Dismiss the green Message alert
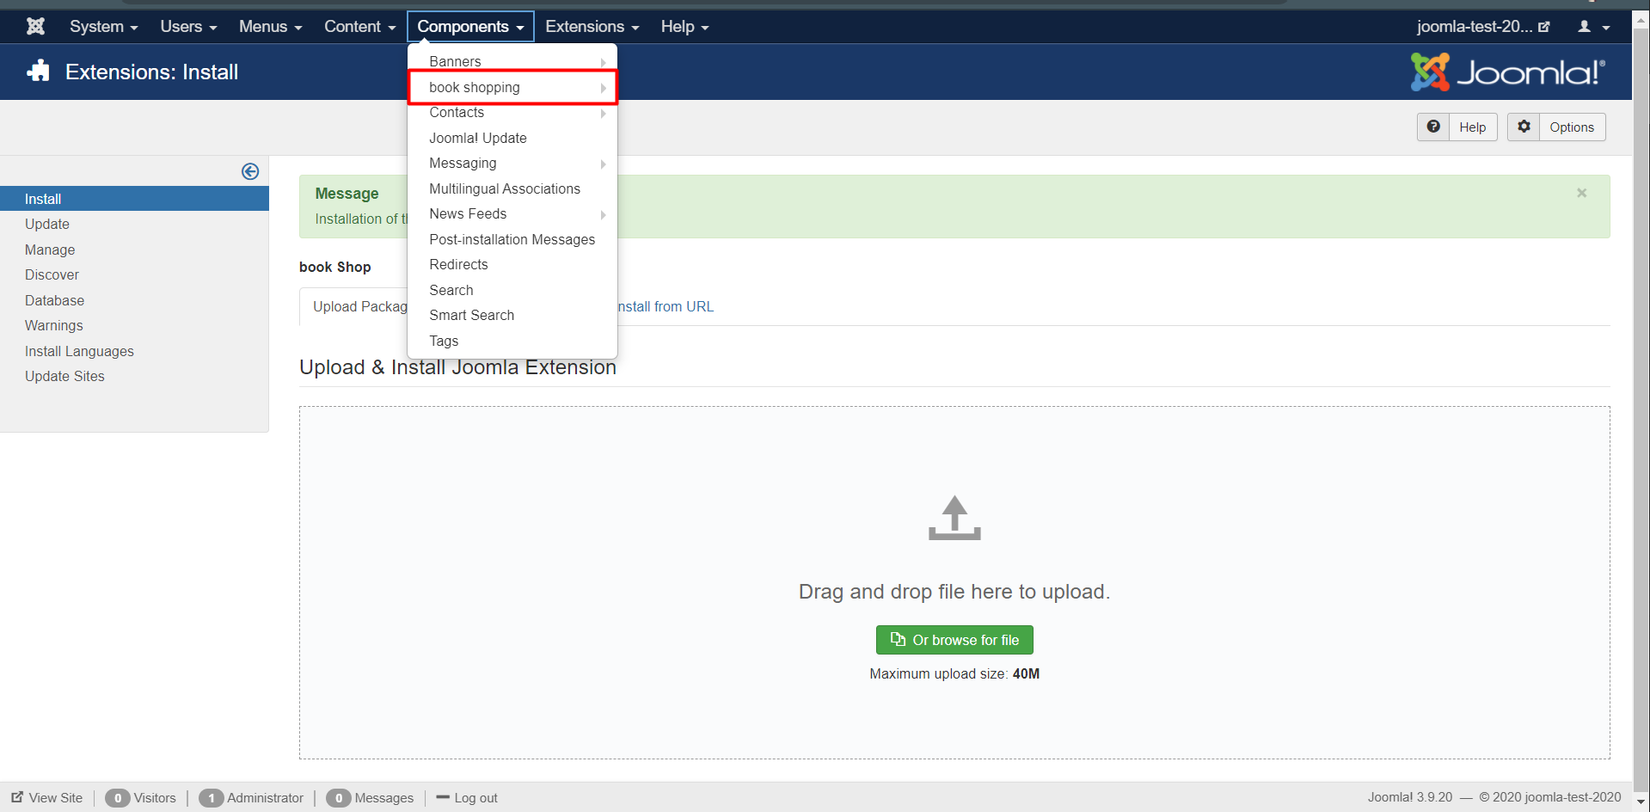Viewport: 1650px width, 812px height. (1582, 193)
